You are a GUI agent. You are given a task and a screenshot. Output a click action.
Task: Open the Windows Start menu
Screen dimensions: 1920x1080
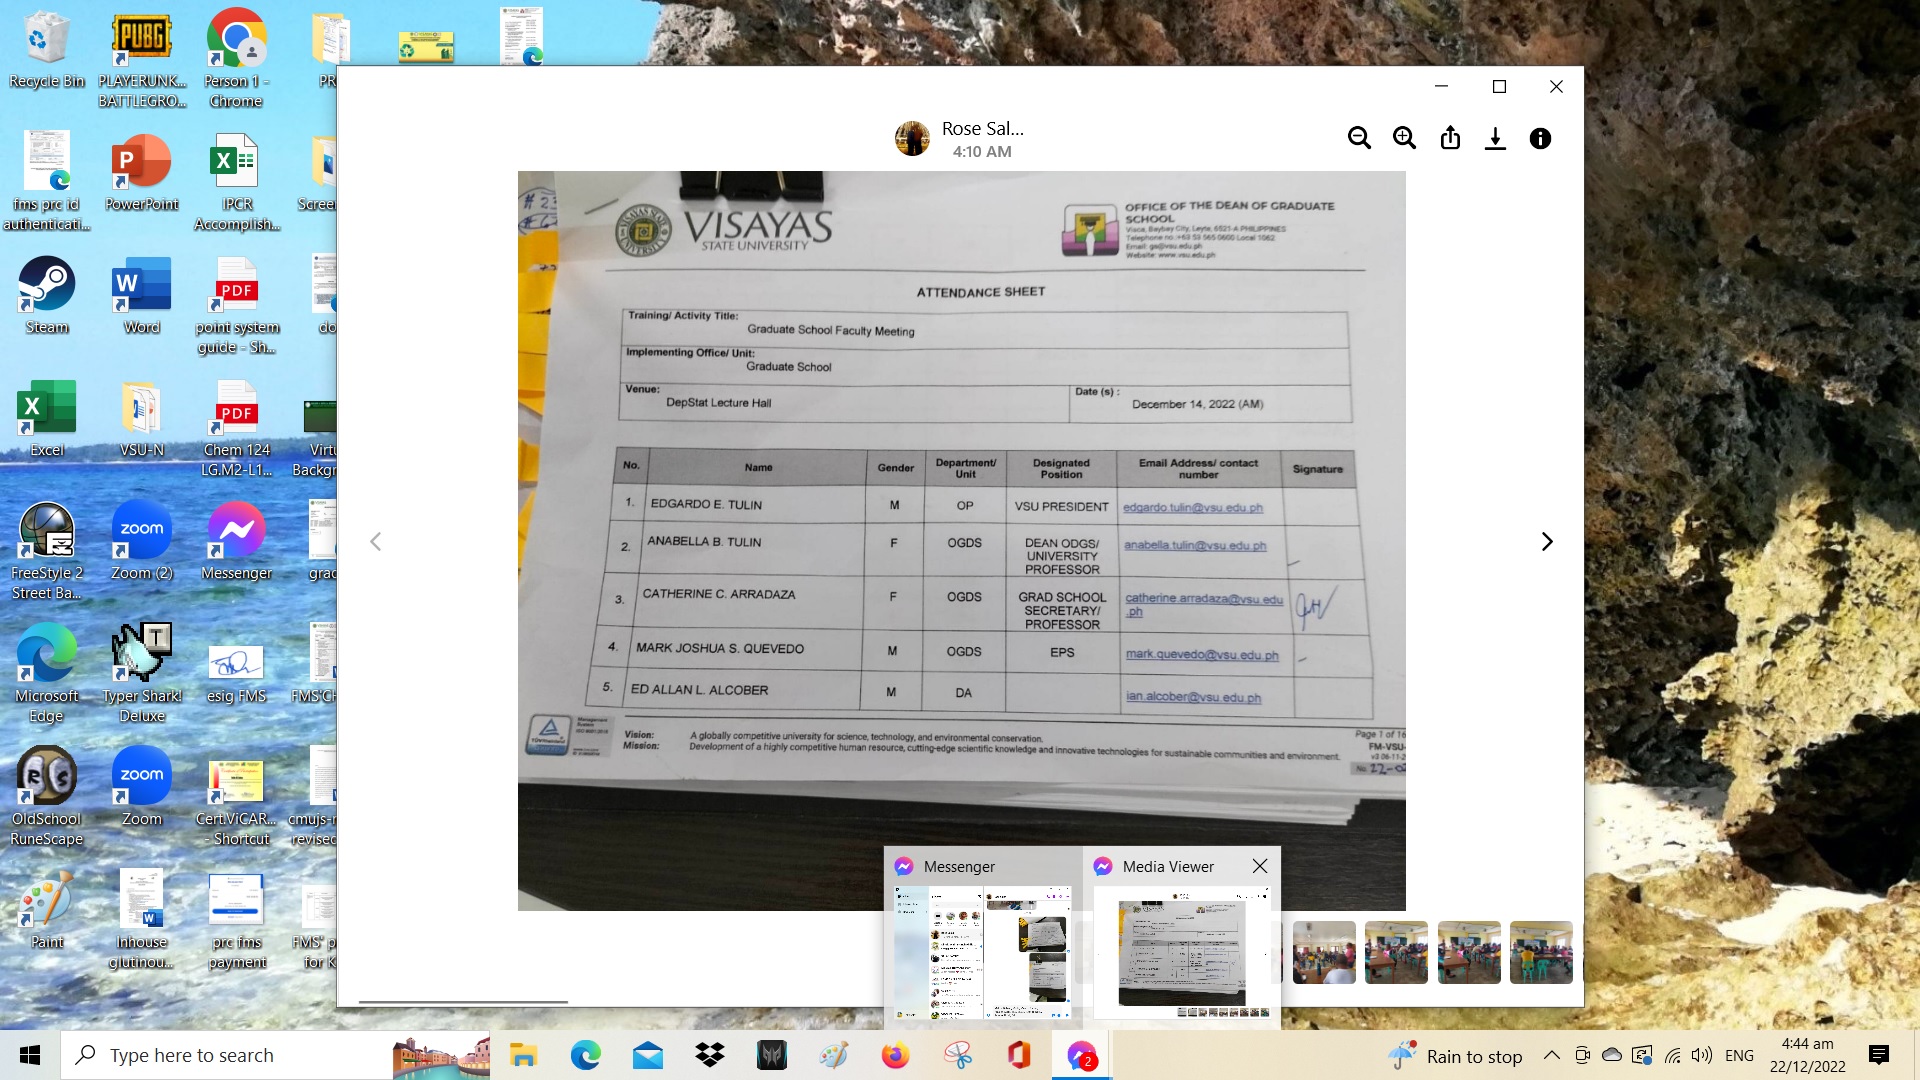[x=30, y=1055]
